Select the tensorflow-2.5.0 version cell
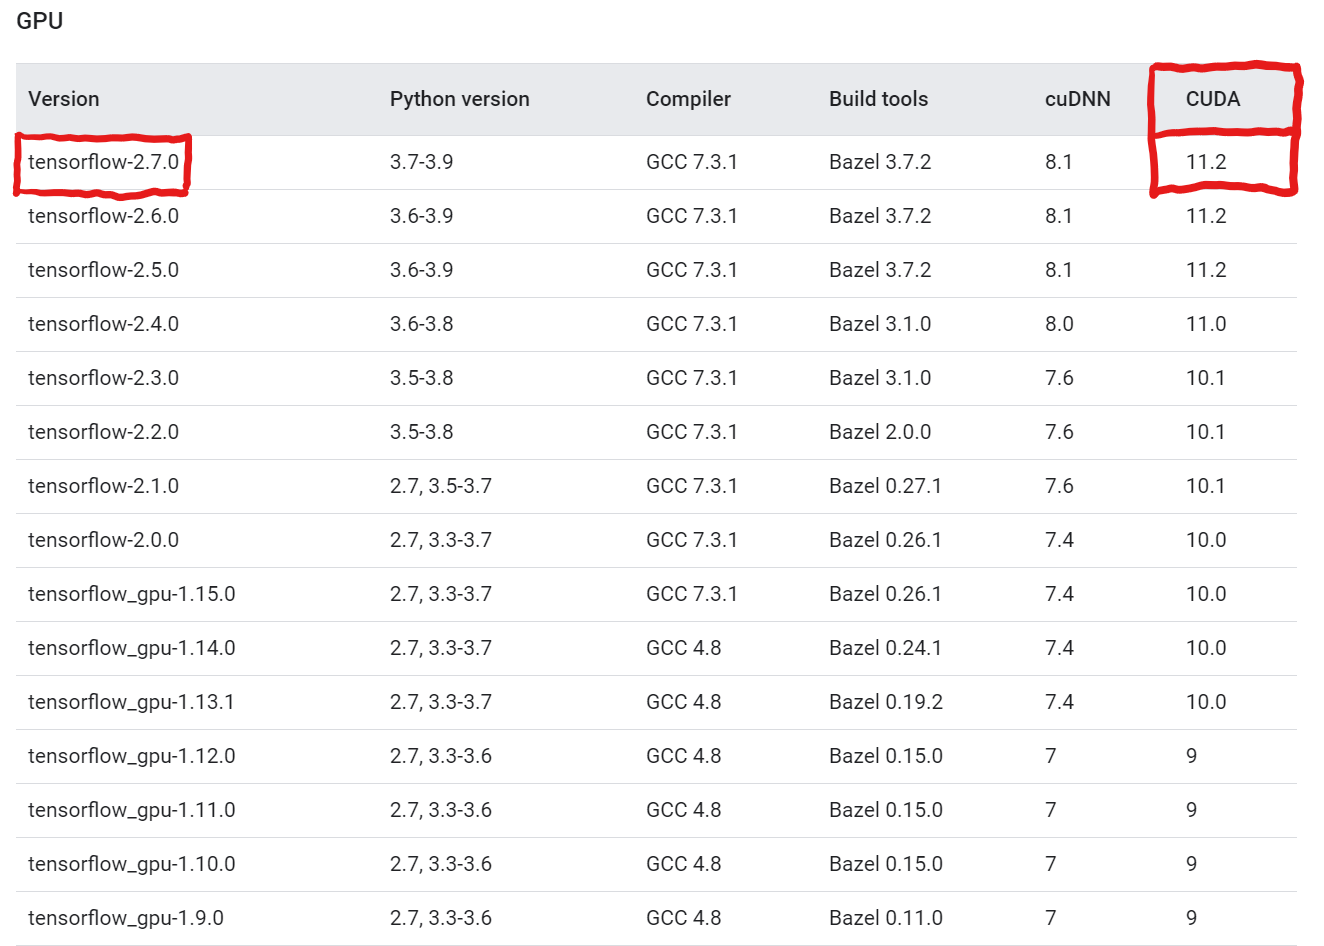The width and height of the screenshot is (1324, 946). 104,270
